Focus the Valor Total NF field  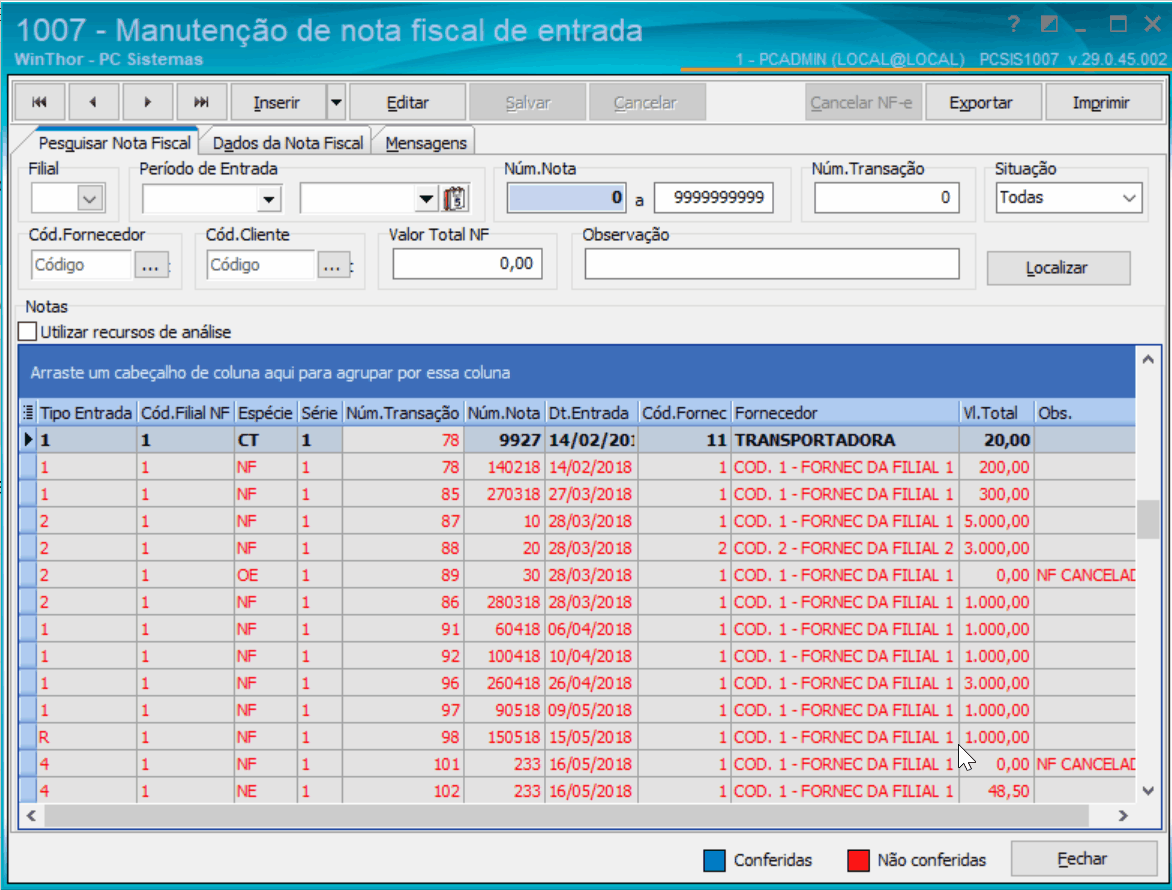pos(467,264)
